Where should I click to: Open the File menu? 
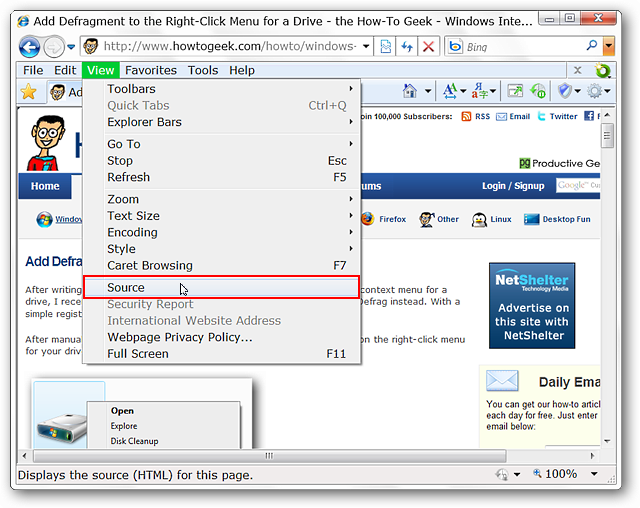coord(33,70)
